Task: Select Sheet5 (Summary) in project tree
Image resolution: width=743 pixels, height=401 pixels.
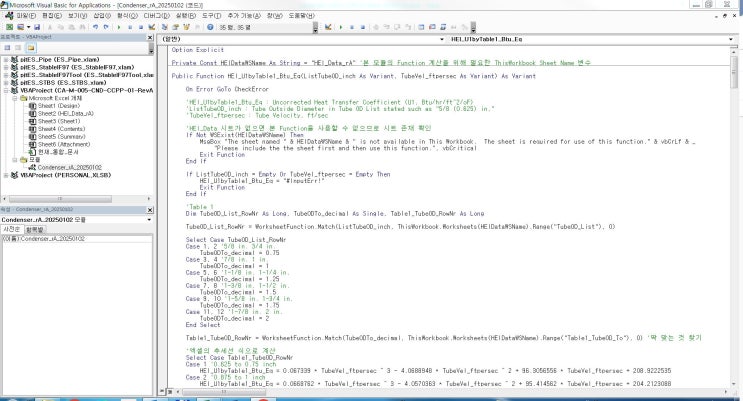Action: point(61,137)
